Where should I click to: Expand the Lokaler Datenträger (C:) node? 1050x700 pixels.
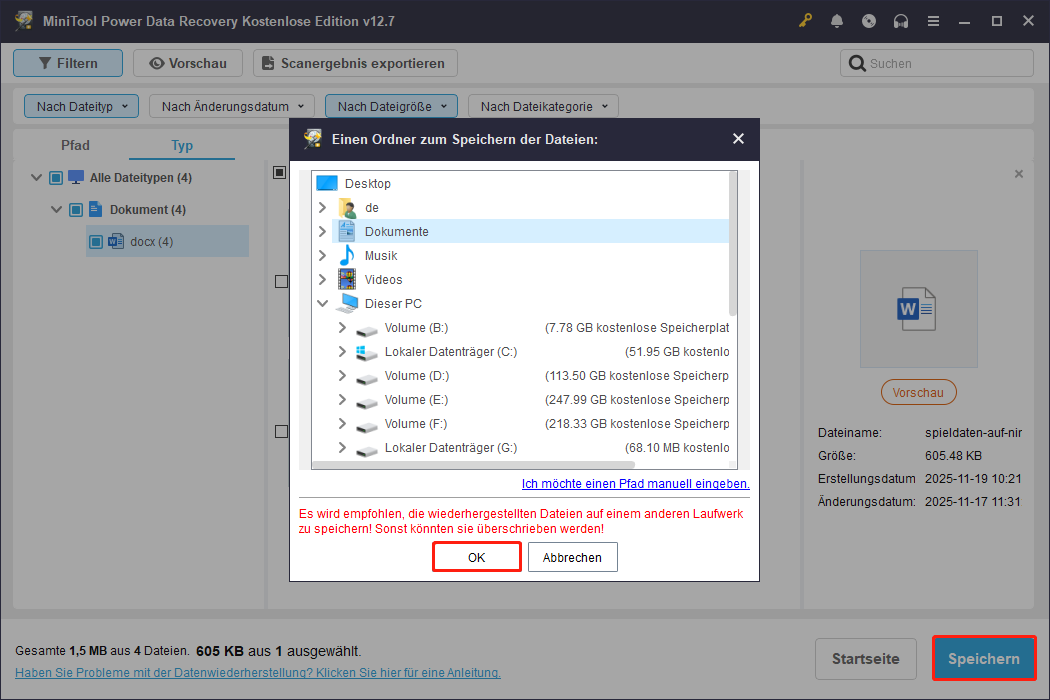[342, 352]
